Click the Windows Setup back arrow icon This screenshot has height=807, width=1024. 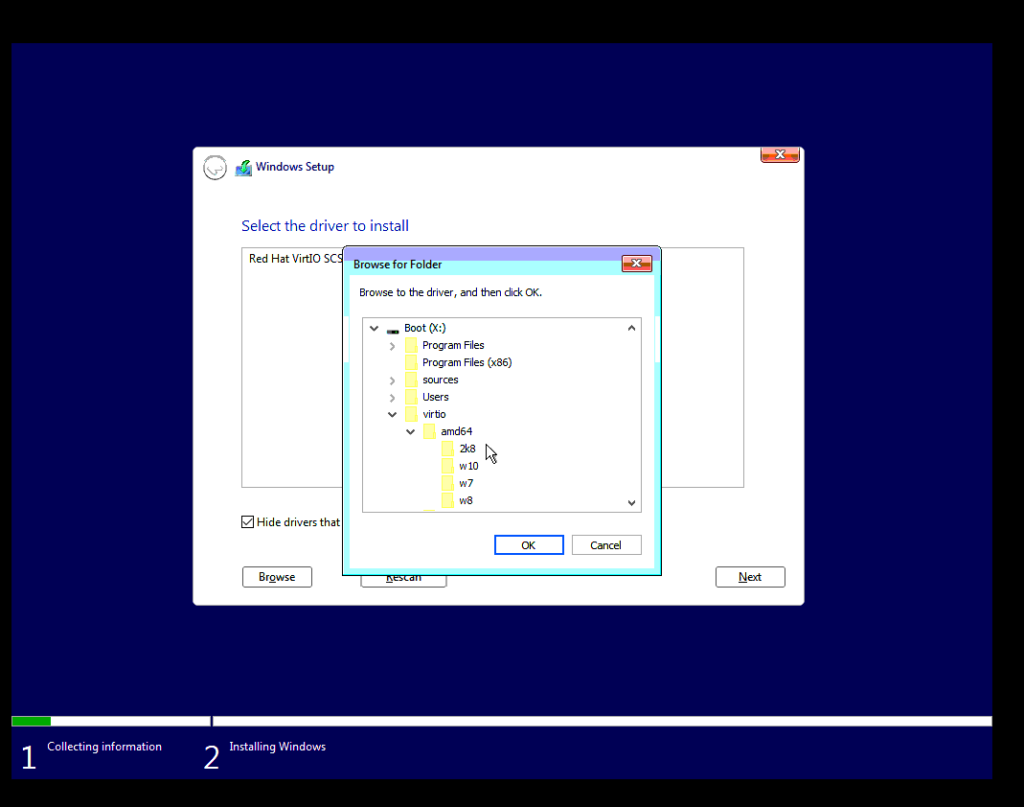214,168
